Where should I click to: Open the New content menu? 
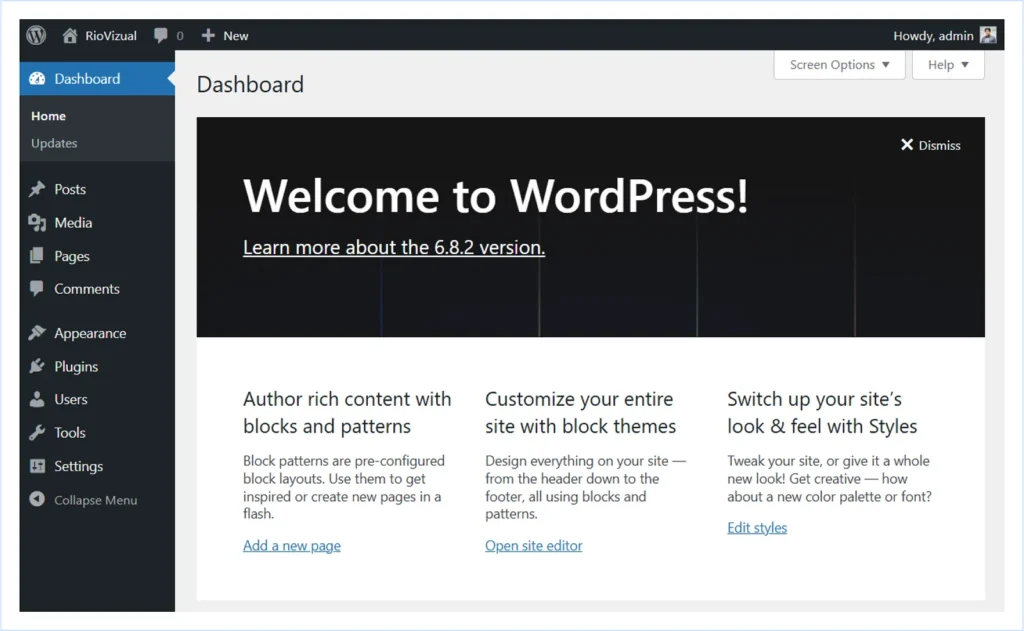click(x=224, y=35)
